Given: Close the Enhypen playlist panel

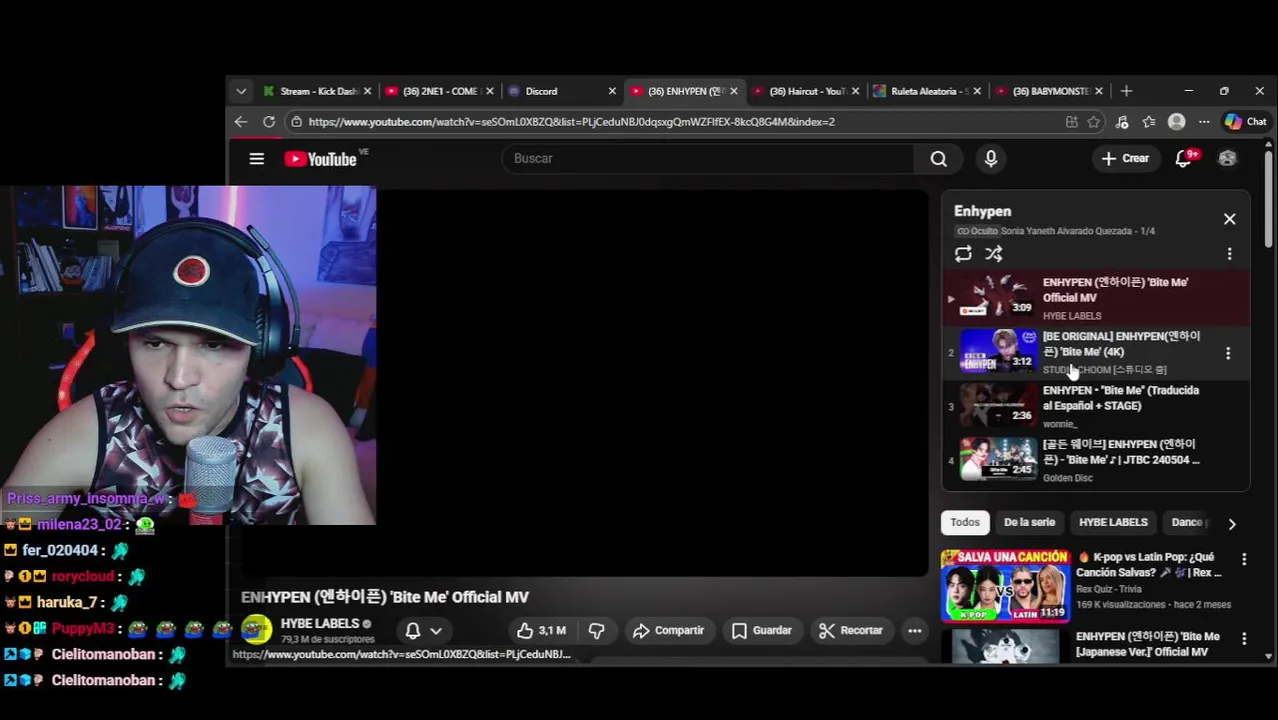Looking at the screenshot, I should click(x=1229, y=219).
